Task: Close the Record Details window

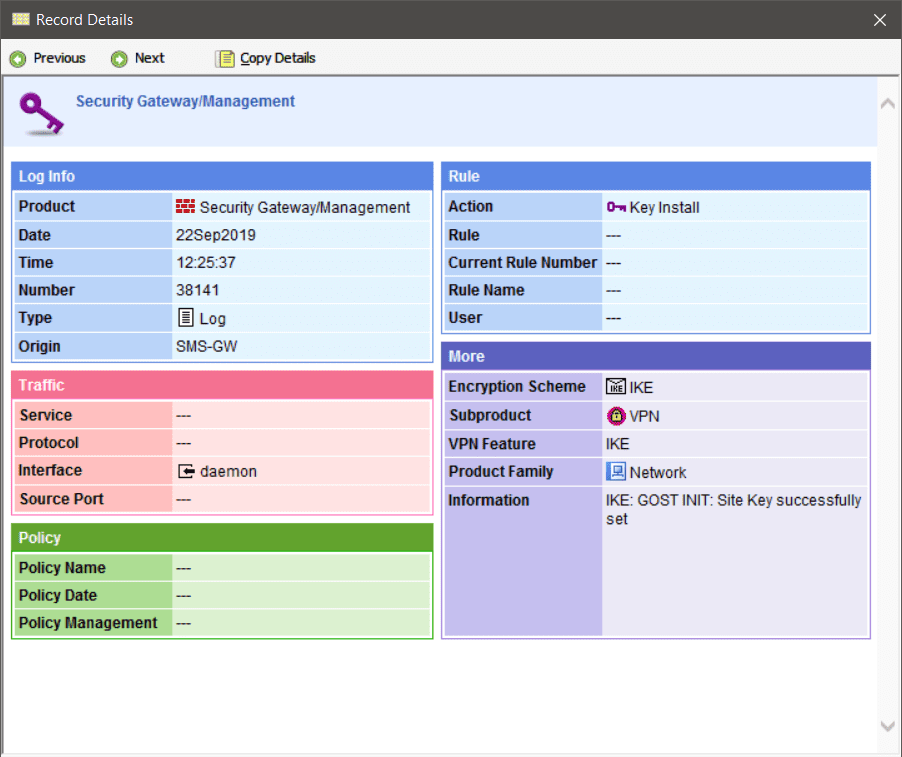Action: (x=880, y=20)
